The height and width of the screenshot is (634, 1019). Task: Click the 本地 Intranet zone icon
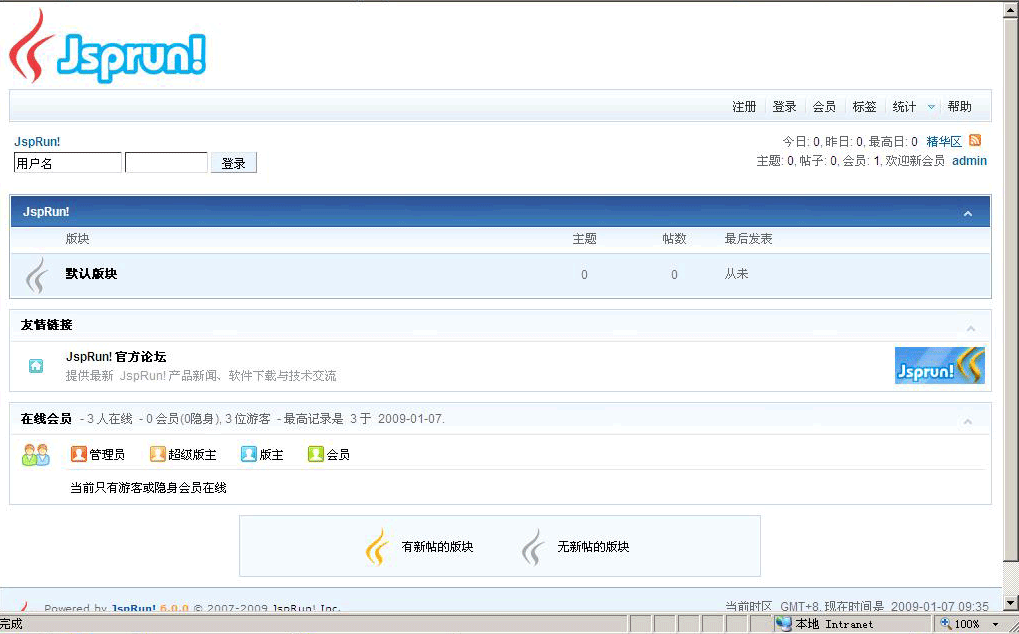click(x=784, y=624)
